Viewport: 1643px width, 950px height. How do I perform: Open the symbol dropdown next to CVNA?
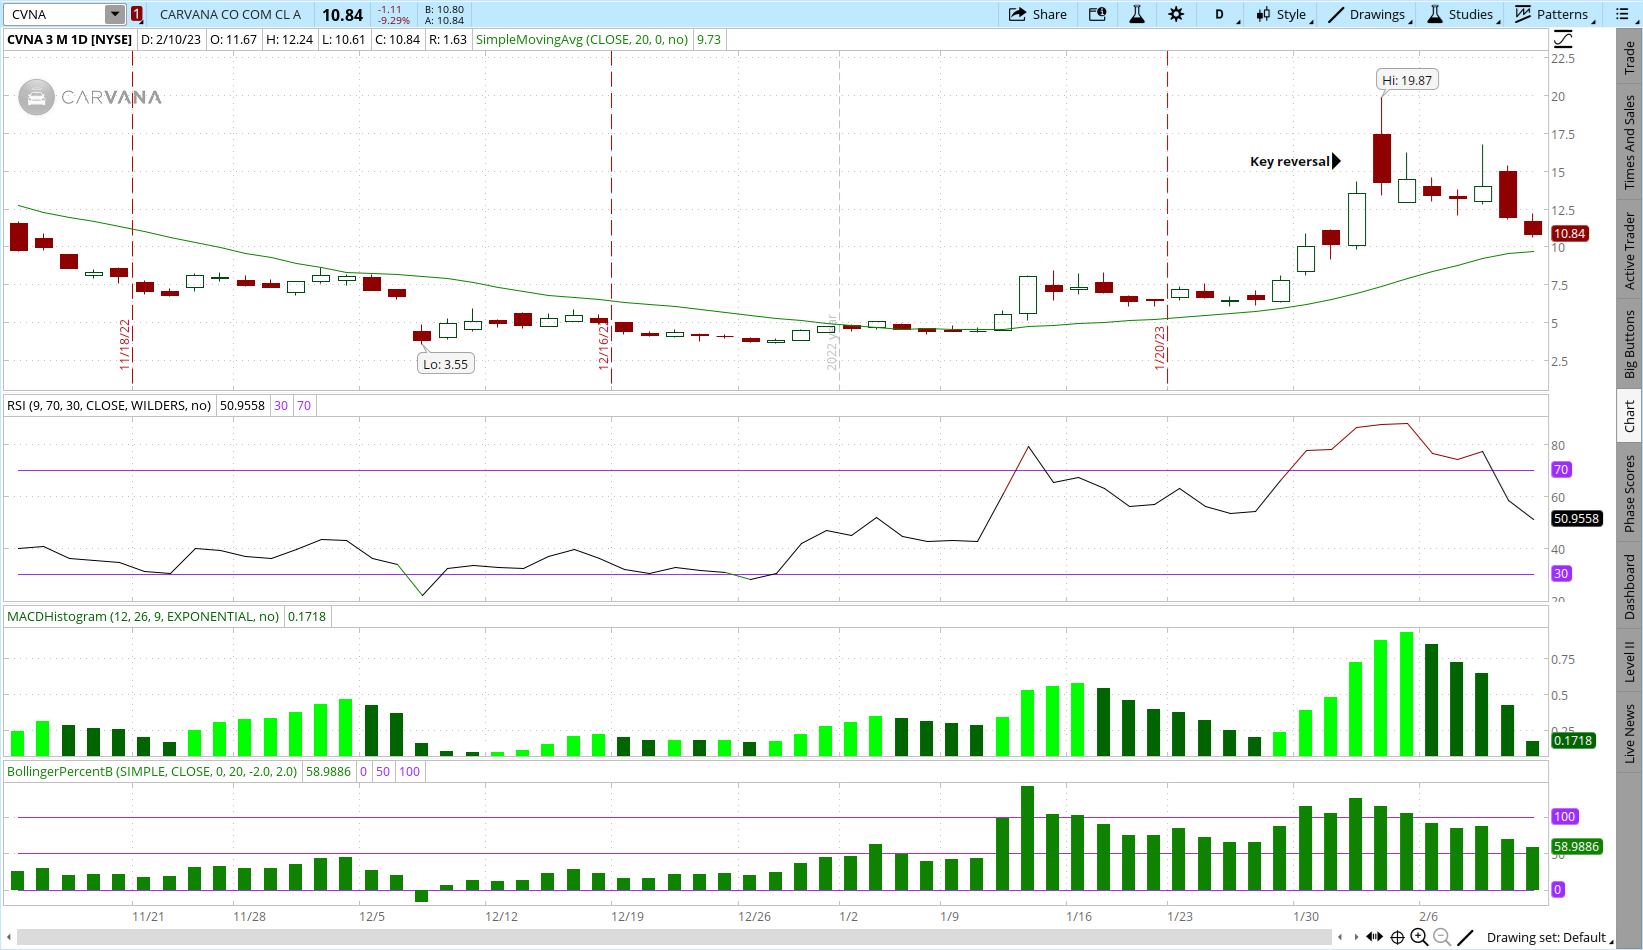point(115,14)
